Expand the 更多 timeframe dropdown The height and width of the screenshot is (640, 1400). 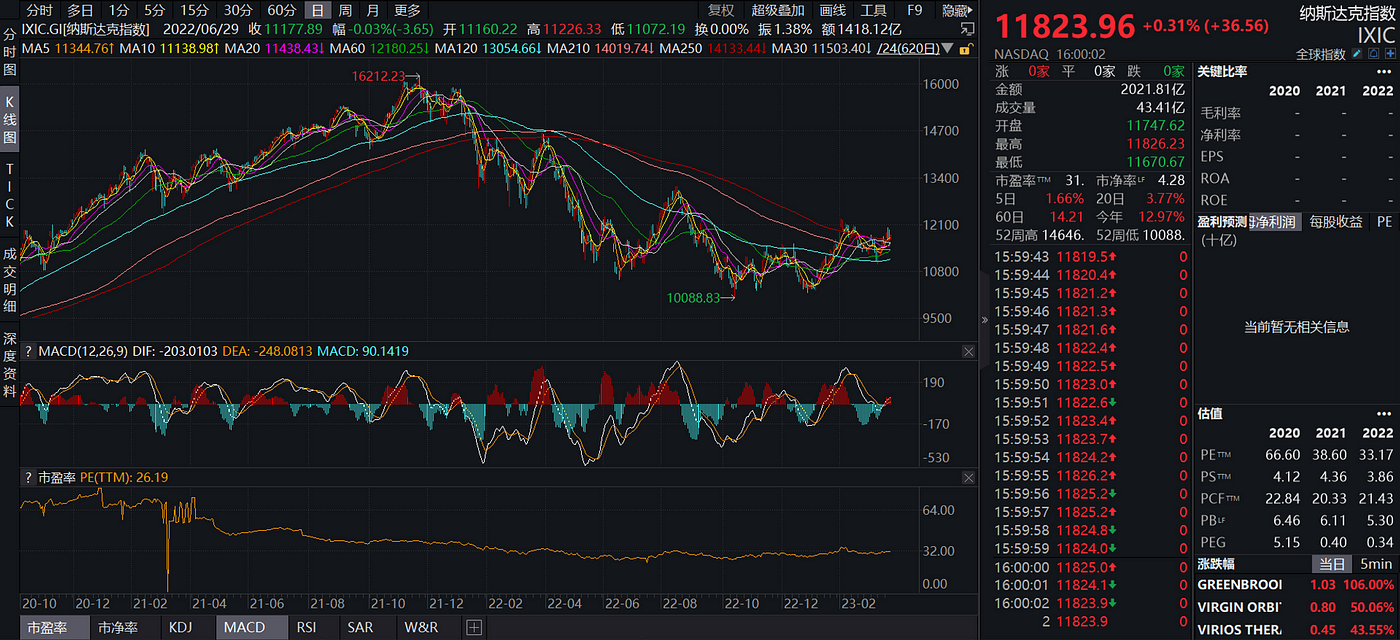click(408, 10)
